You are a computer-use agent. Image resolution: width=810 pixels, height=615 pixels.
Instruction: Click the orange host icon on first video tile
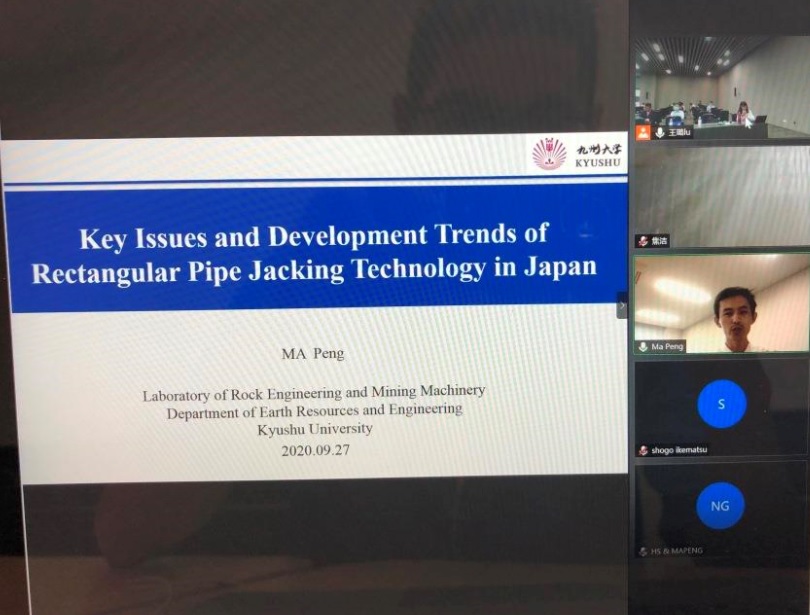tap(643, 132)
